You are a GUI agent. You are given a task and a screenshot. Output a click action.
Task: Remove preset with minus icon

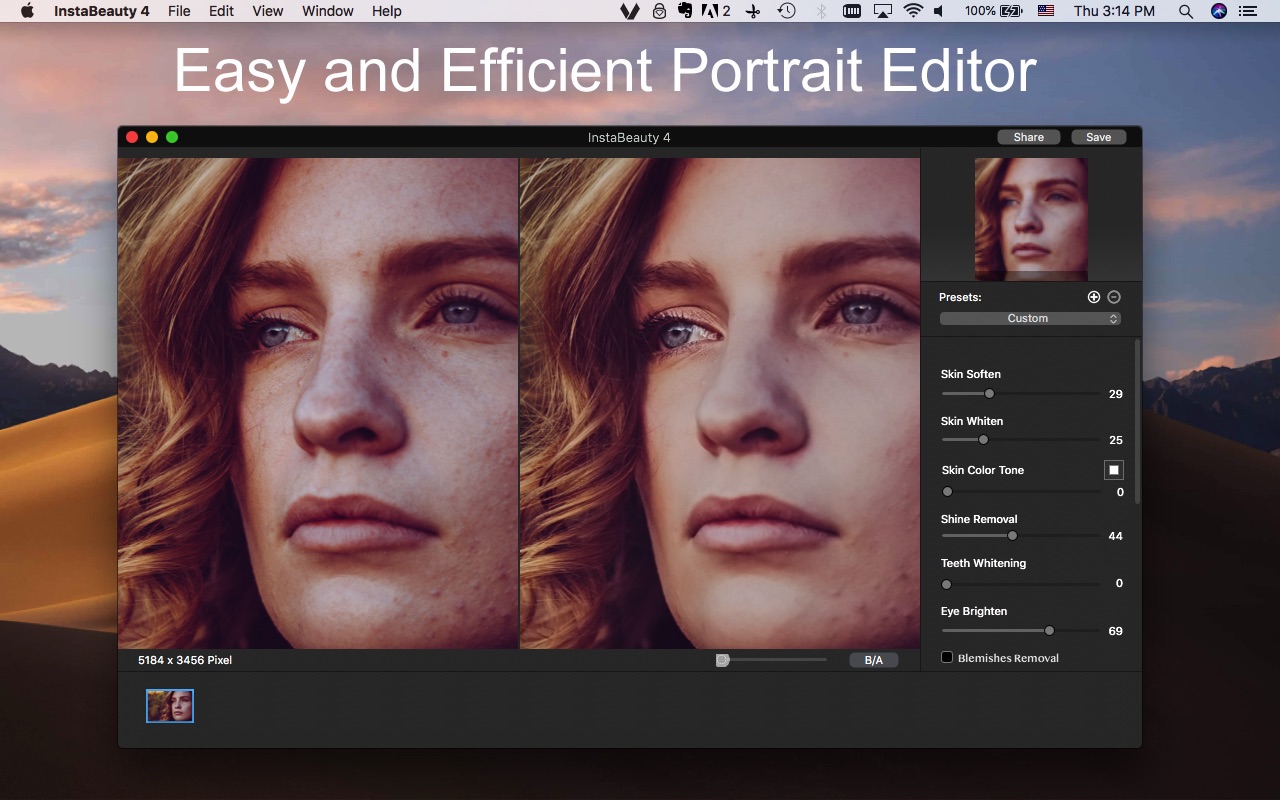(x=1114, y=297)
